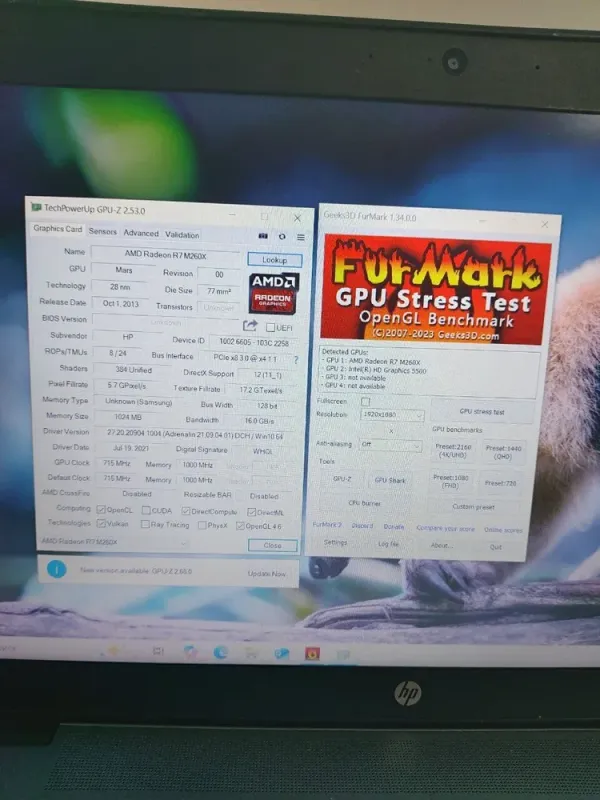The width and height of the screenshot is (600, 800).
Task: Start the GPU stress test
Action: [x=481, y=412]
